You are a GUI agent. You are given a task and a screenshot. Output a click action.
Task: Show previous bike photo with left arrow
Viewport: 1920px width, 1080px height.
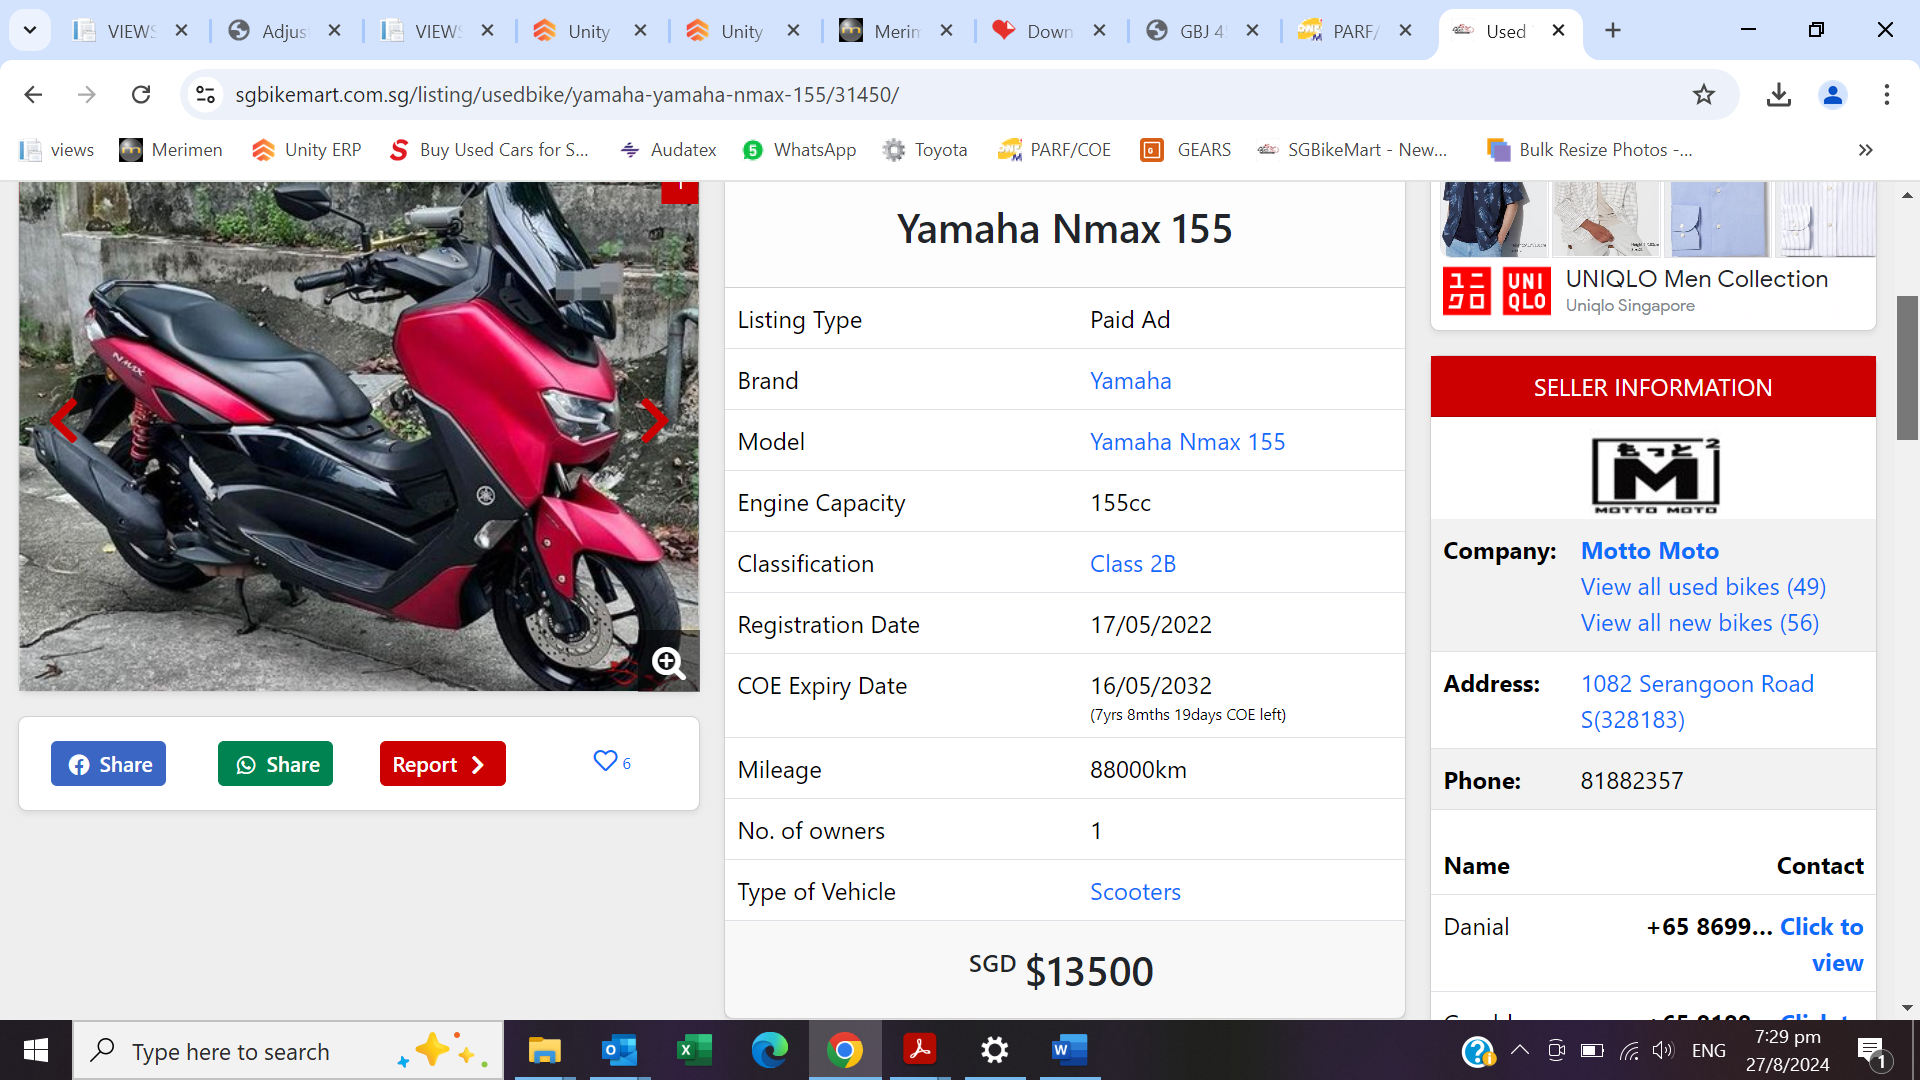pyautogui.click(x=64, y=421)
